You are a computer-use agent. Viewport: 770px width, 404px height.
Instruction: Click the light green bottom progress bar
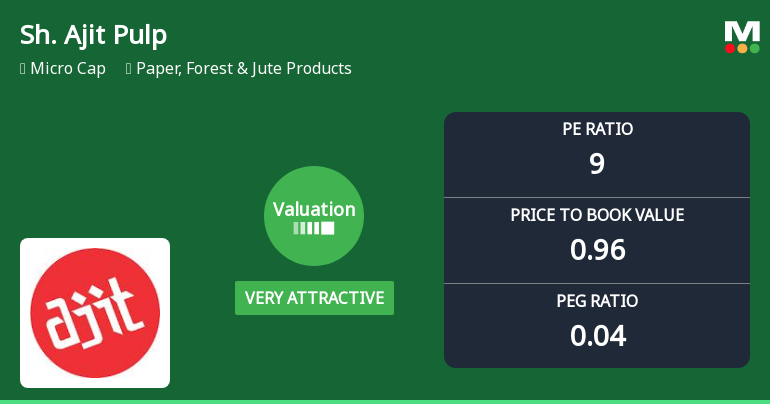385,402
